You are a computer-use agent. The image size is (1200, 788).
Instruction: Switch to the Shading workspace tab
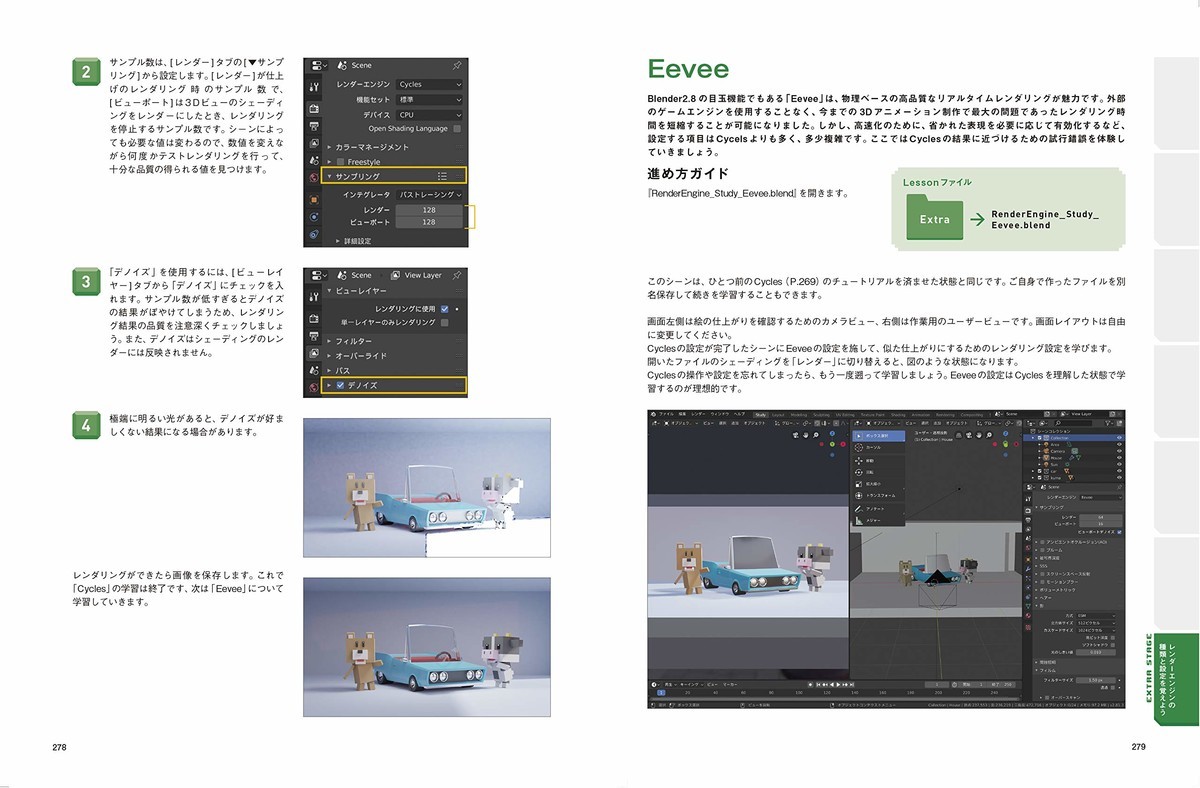(898, 415)
